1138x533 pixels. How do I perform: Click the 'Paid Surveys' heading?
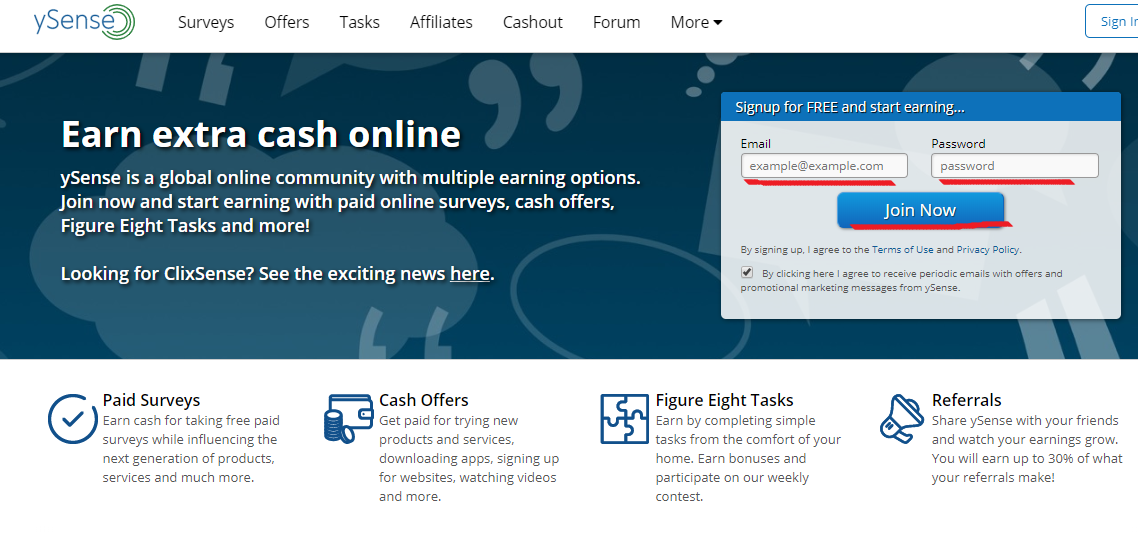pos(151,400)
